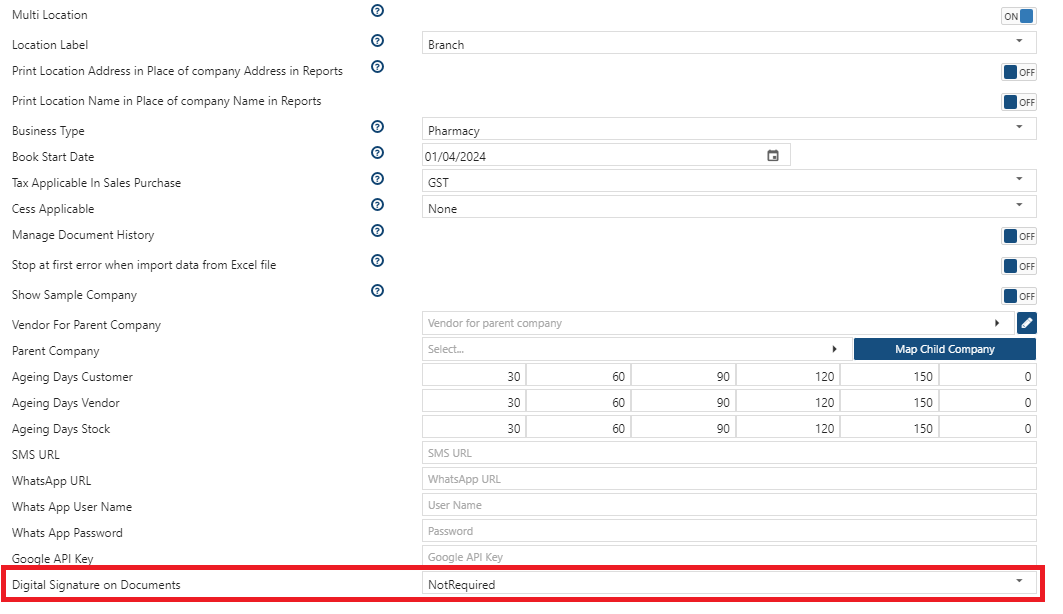Viewport: 1063px width, 614px height.
Task: Click help icon beside Multi Location
Action: click(x=378, y=11)
